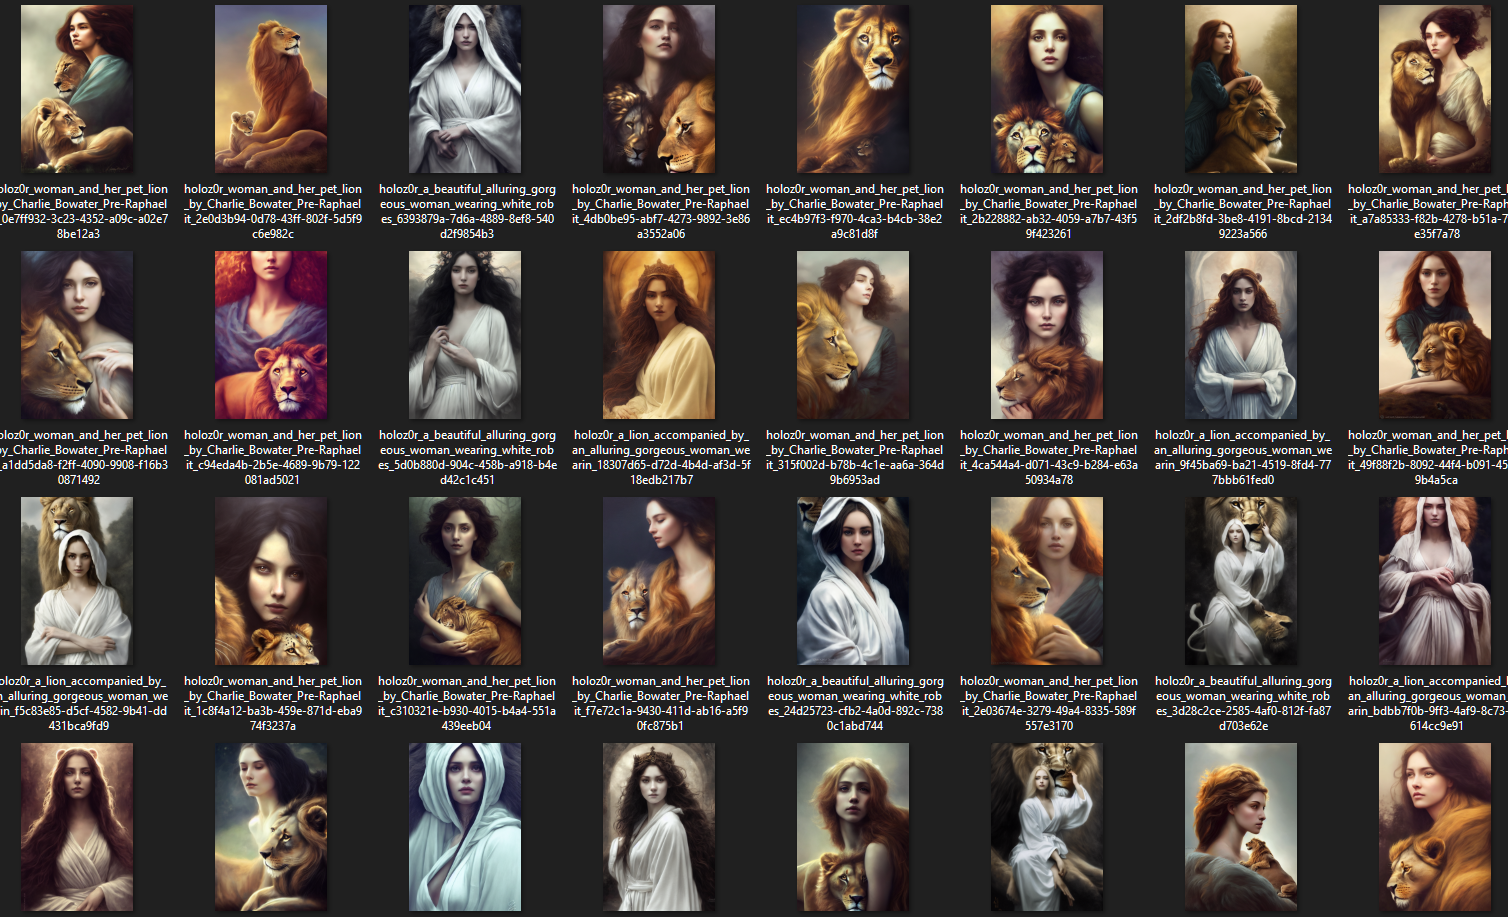Click the file name containing c310321e-b930-4015
The image size is (1508, 917).
467,703
